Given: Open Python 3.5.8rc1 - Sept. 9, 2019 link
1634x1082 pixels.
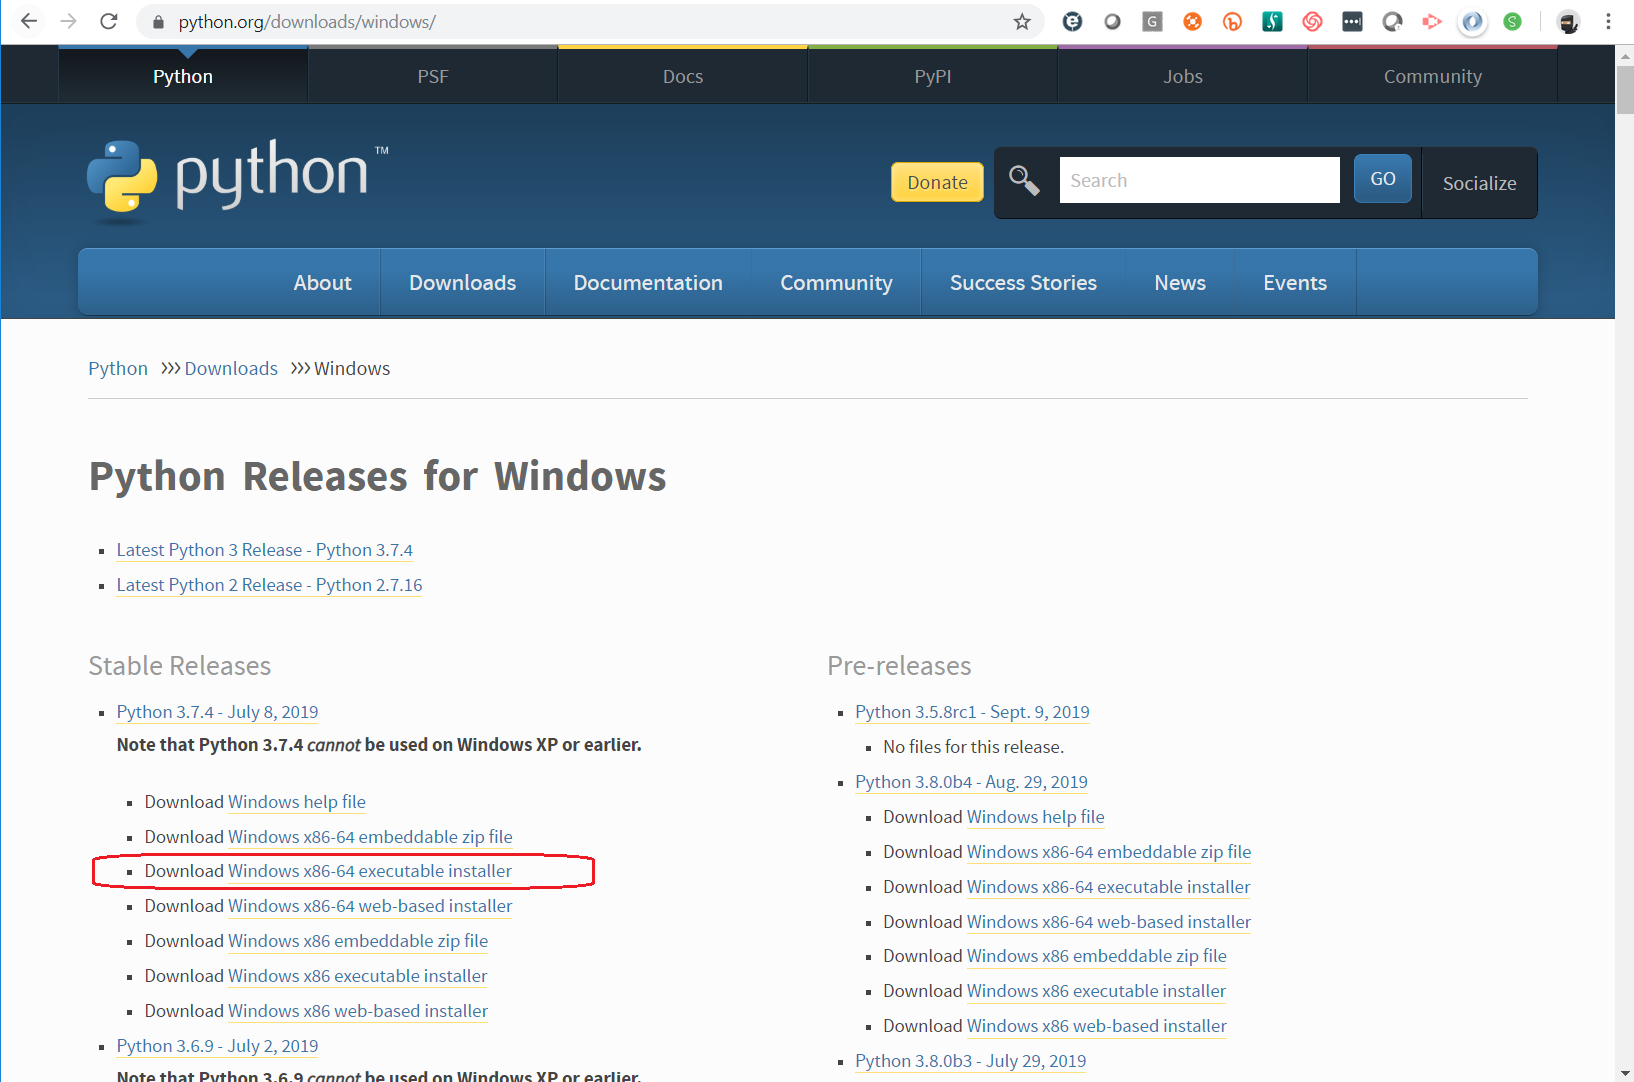Looking at the screenshot, I should 973,712.
